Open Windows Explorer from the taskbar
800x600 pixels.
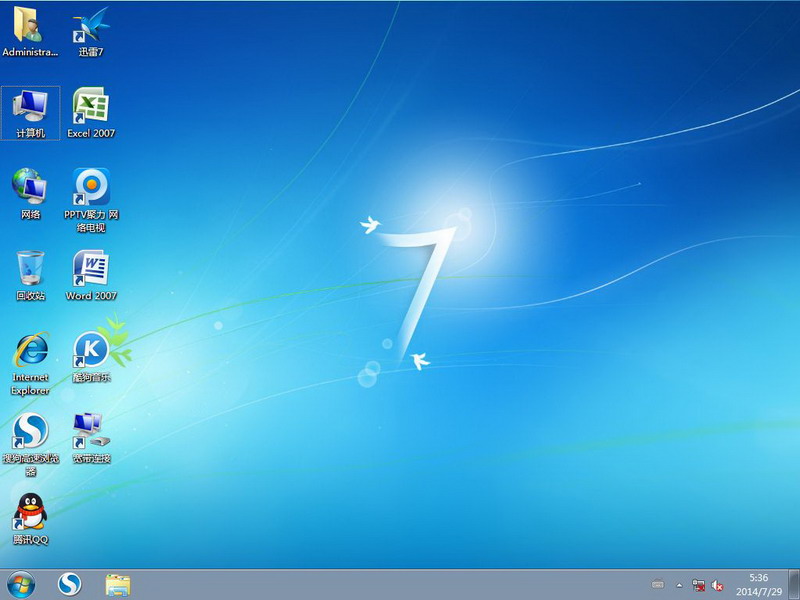pos(118,585)
